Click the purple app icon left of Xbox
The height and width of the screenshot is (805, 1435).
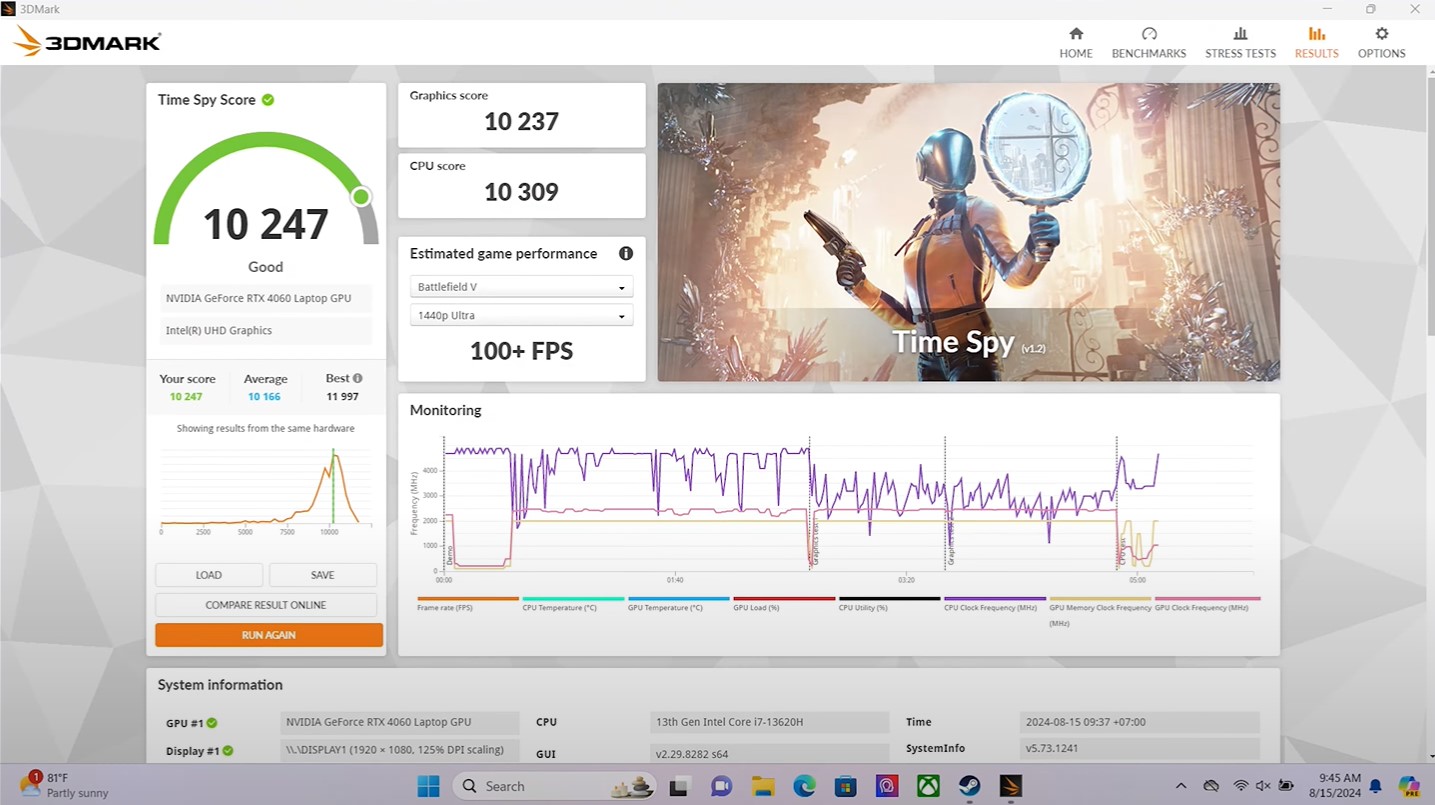click(887, 786)
